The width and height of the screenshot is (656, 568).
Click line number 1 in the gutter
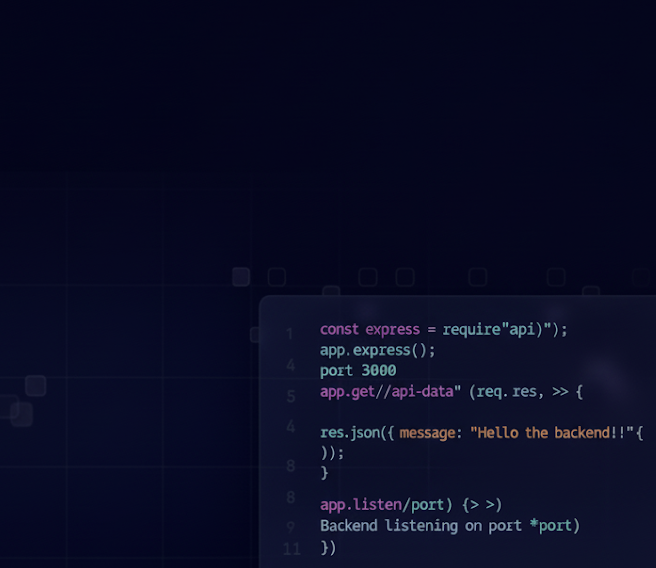[290, 334]
